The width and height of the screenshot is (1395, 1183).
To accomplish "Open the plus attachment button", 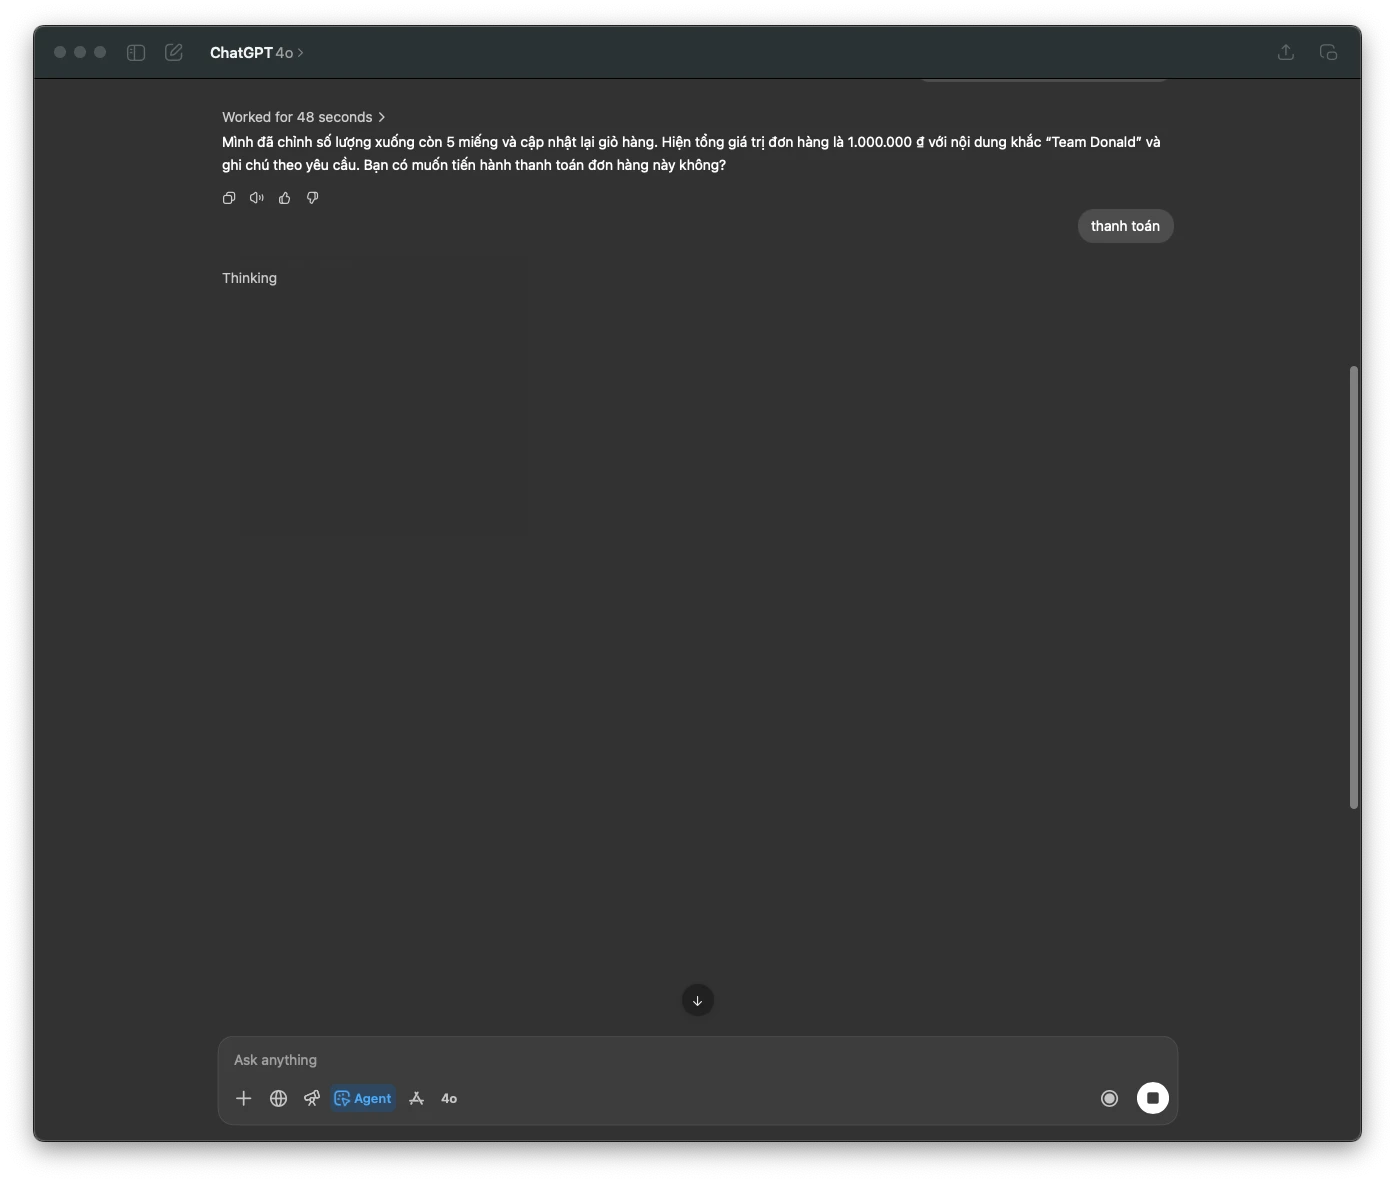I will coord(243,1098).
